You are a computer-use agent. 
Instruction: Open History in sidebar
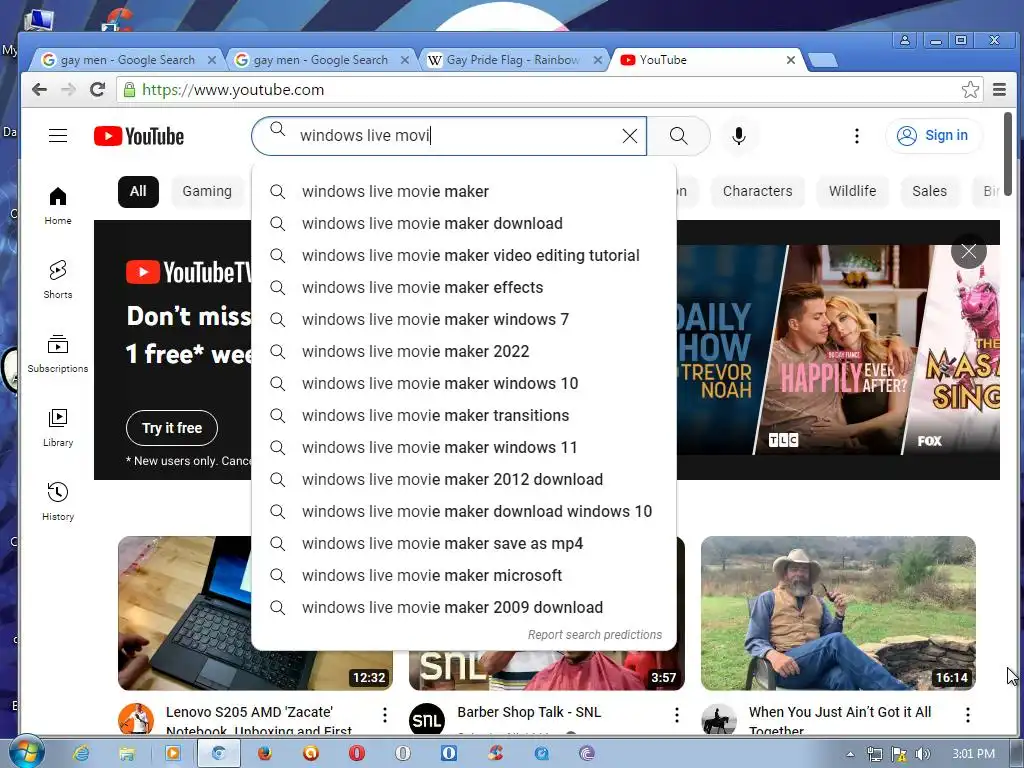(x=58, y=502)
